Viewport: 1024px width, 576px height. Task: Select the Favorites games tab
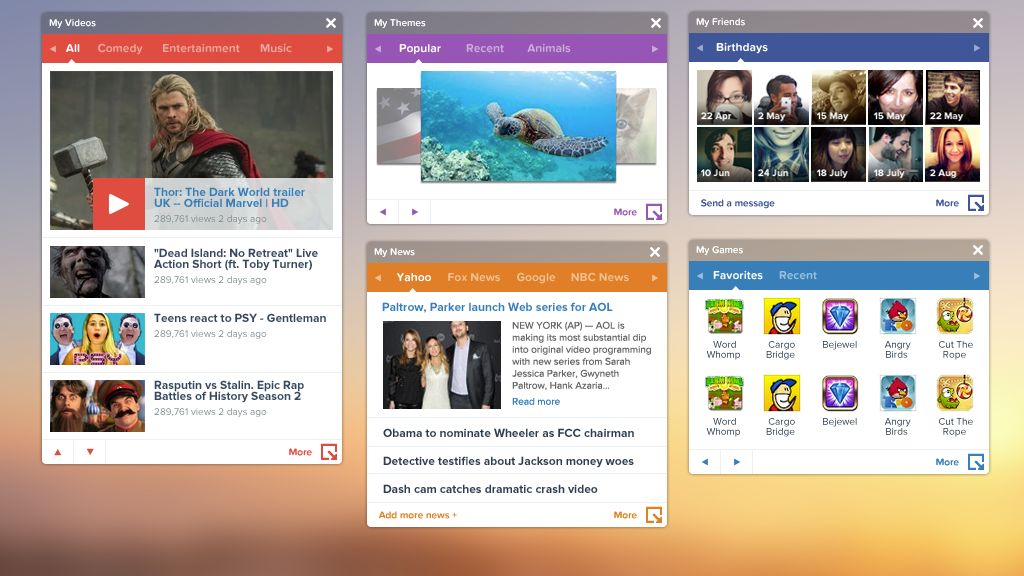pos(737,276)
